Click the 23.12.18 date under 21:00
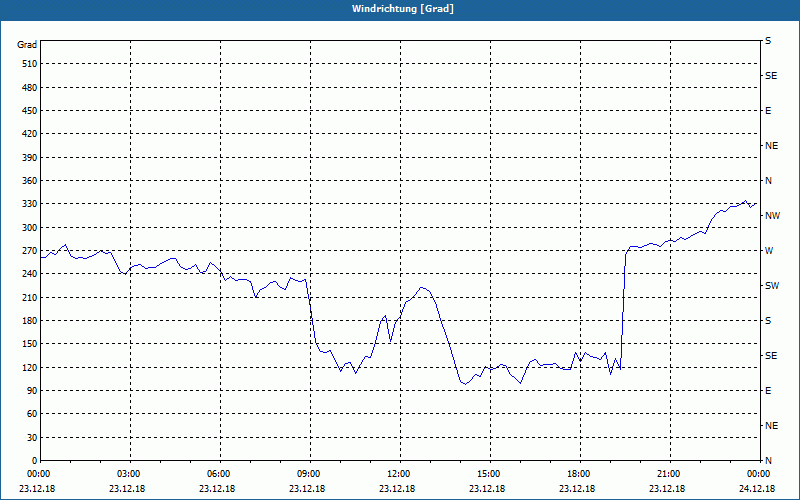The width and height of the screenshot is (800, 500). pyautogui.click(x=667, y=489)
